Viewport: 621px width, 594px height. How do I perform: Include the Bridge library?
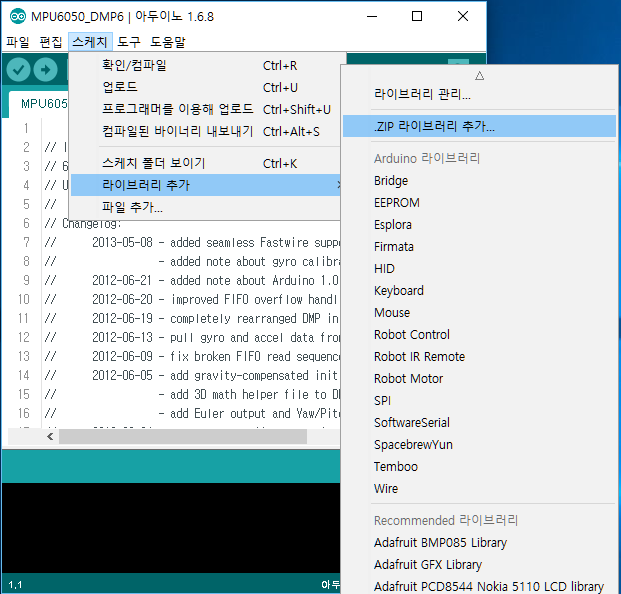click(479, 181)
